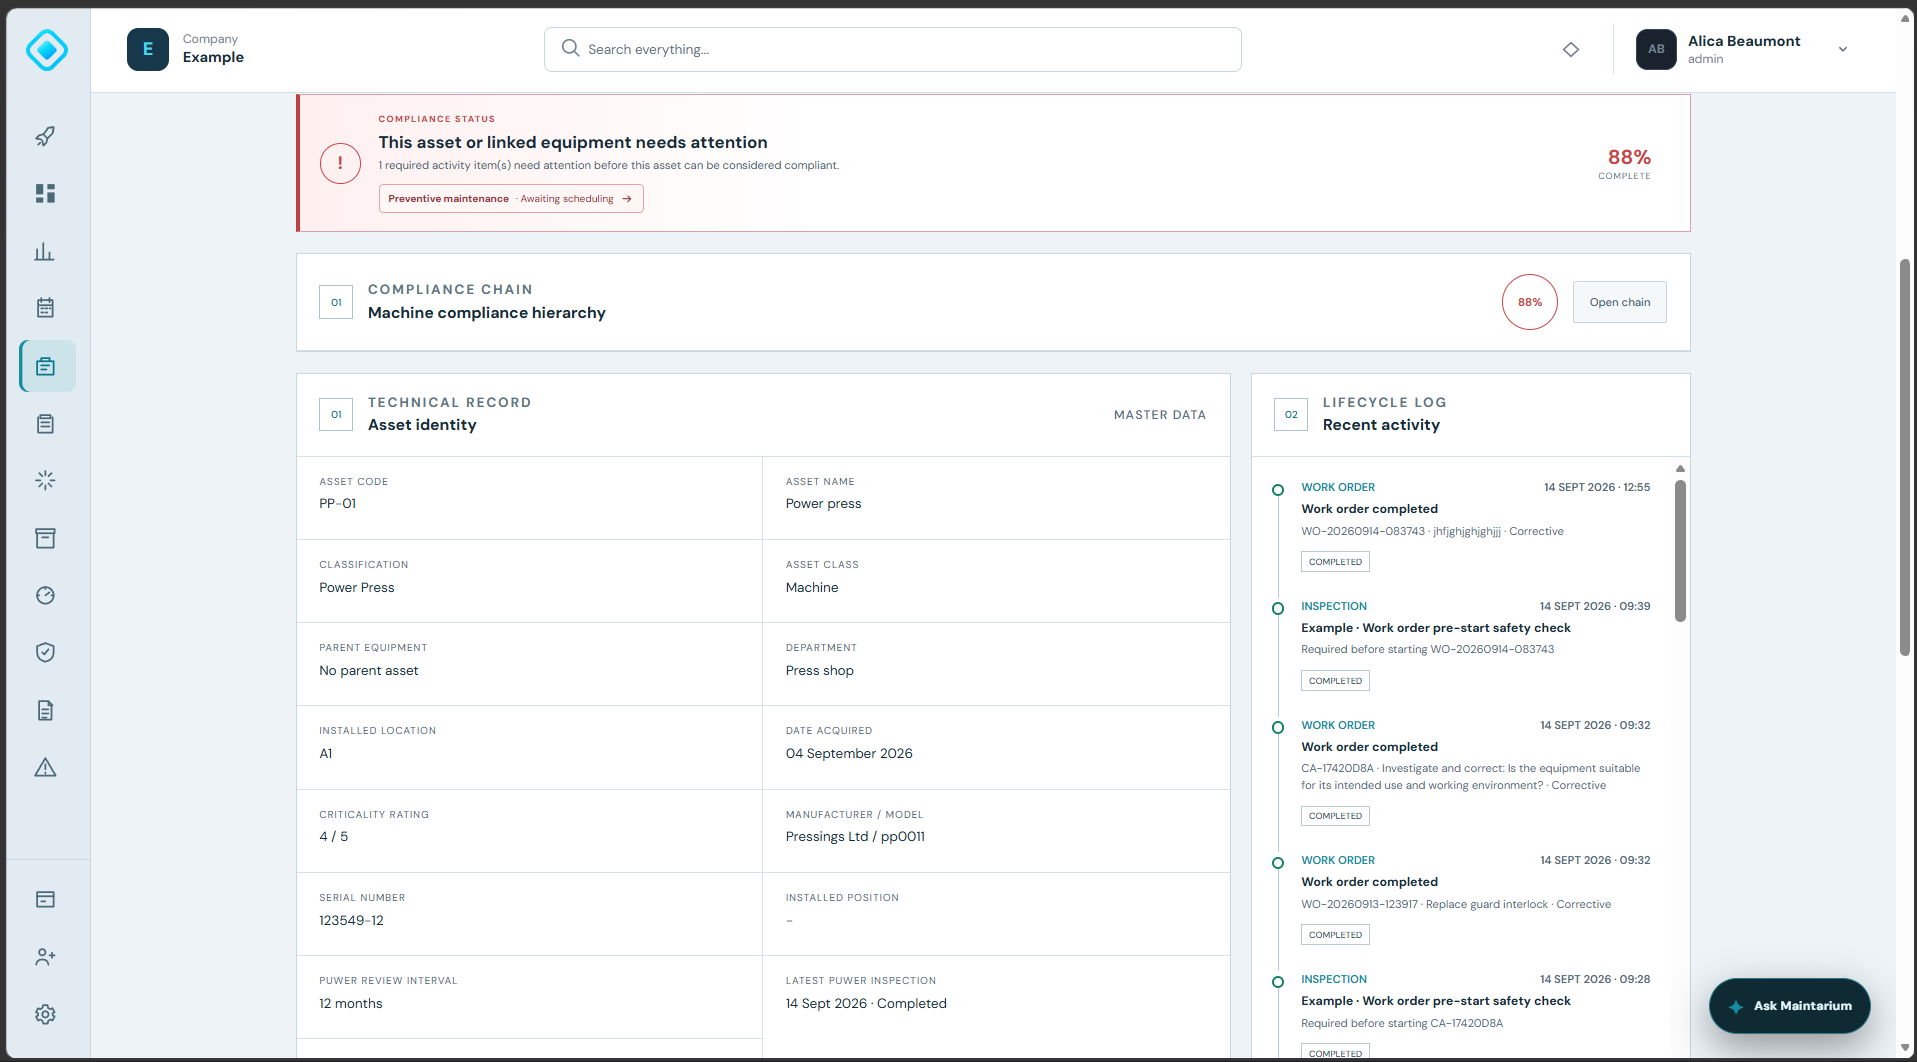Image resolution: width=1917 pixels, height=1062 pixels.
Task: Select the active assets icon in sidebar
Action: pos(47,366)
